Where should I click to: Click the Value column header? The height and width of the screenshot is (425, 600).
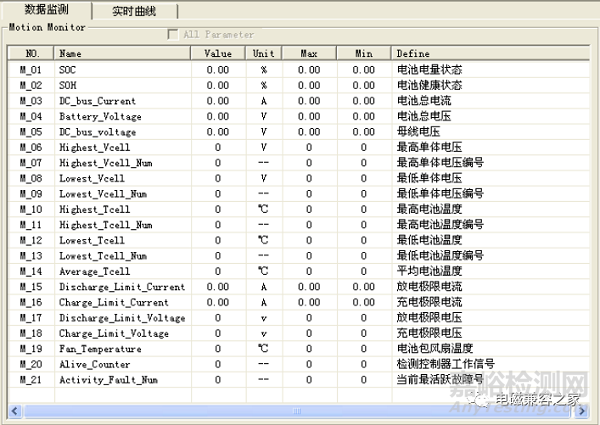pos(218,53)
